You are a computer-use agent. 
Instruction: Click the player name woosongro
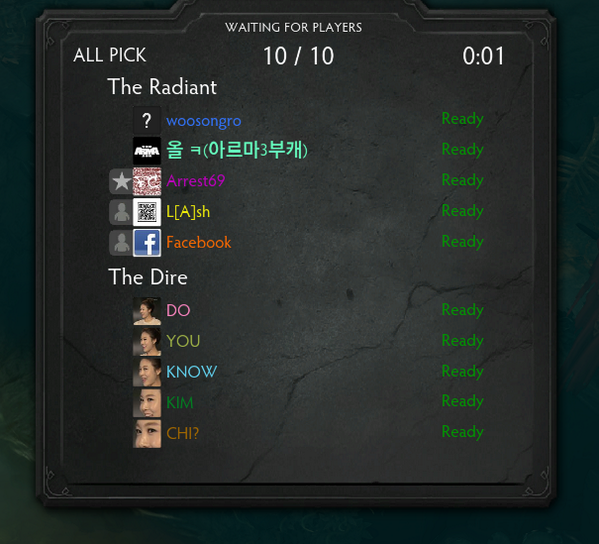click(204, 121)
